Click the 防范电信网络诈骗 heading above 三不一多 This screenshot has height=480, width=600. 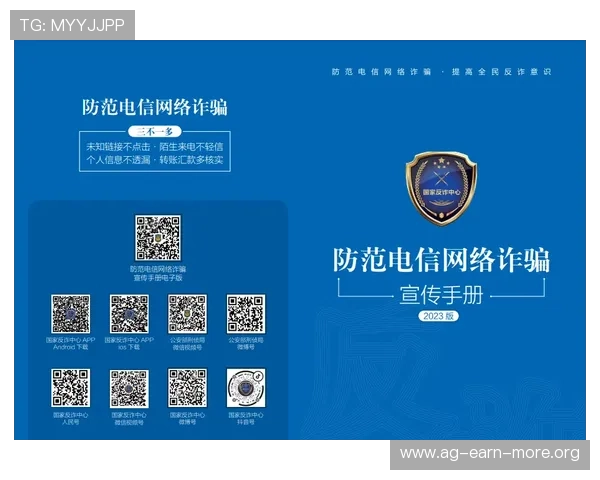click(155, 107)
